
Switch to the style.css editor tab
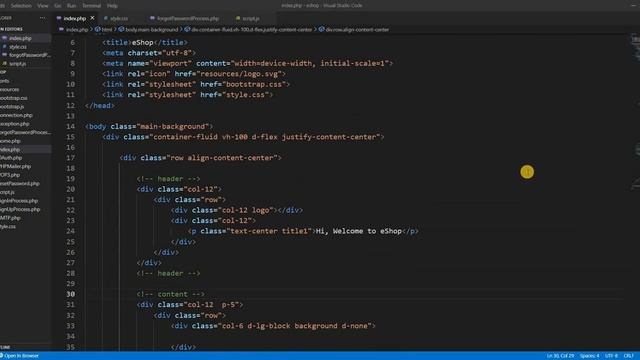click(118, 18)
